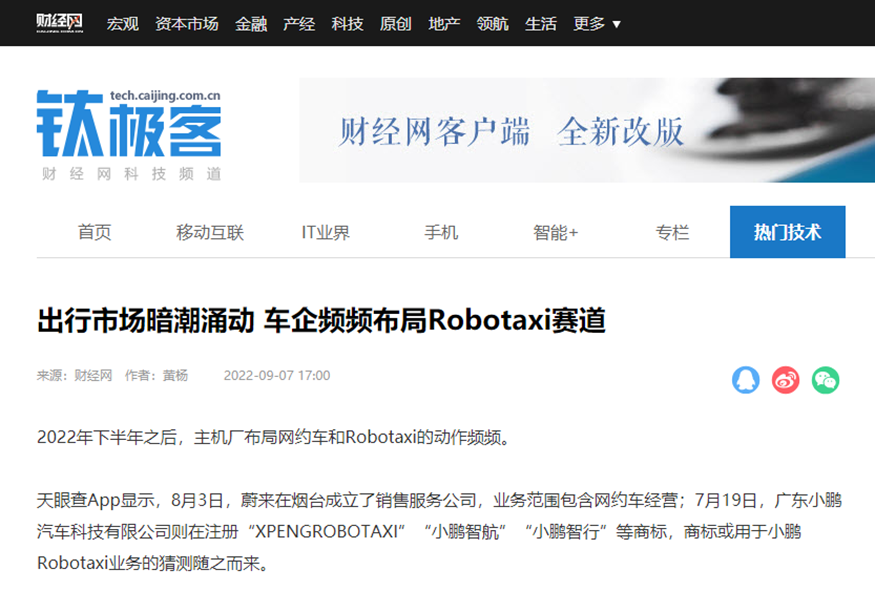This screenshot has height=591, width=875.
Task: Click the paragraph starting 天眼查App显示
Action: point(439,532)
